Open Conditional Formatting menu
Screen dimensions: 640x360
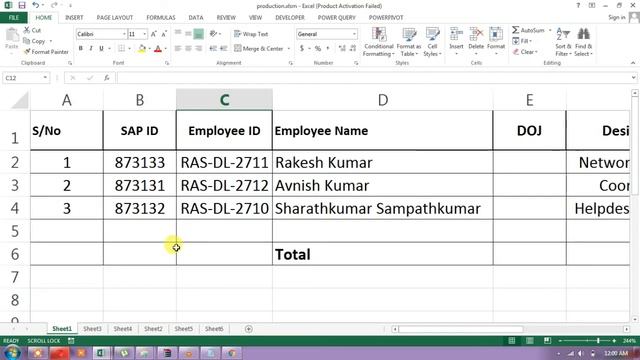(379, 42)
